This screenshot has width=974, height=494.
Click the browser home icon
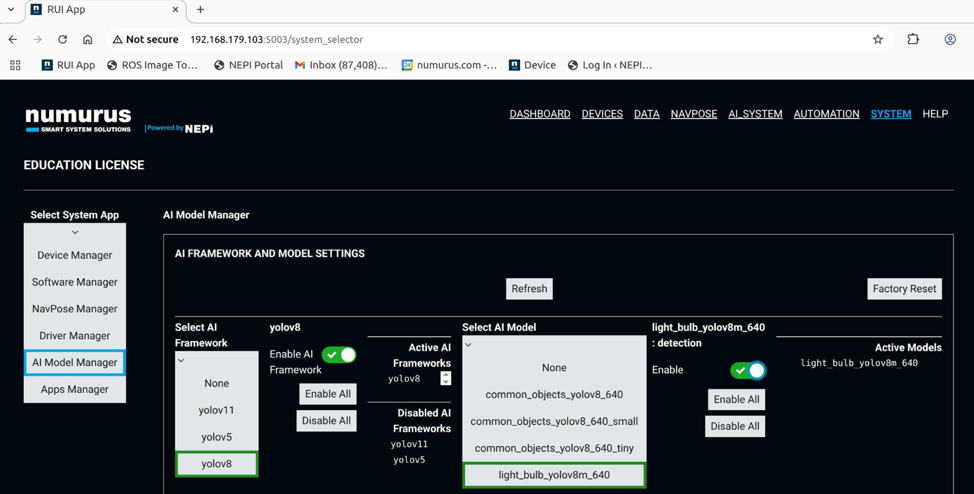tap(88, 40)
